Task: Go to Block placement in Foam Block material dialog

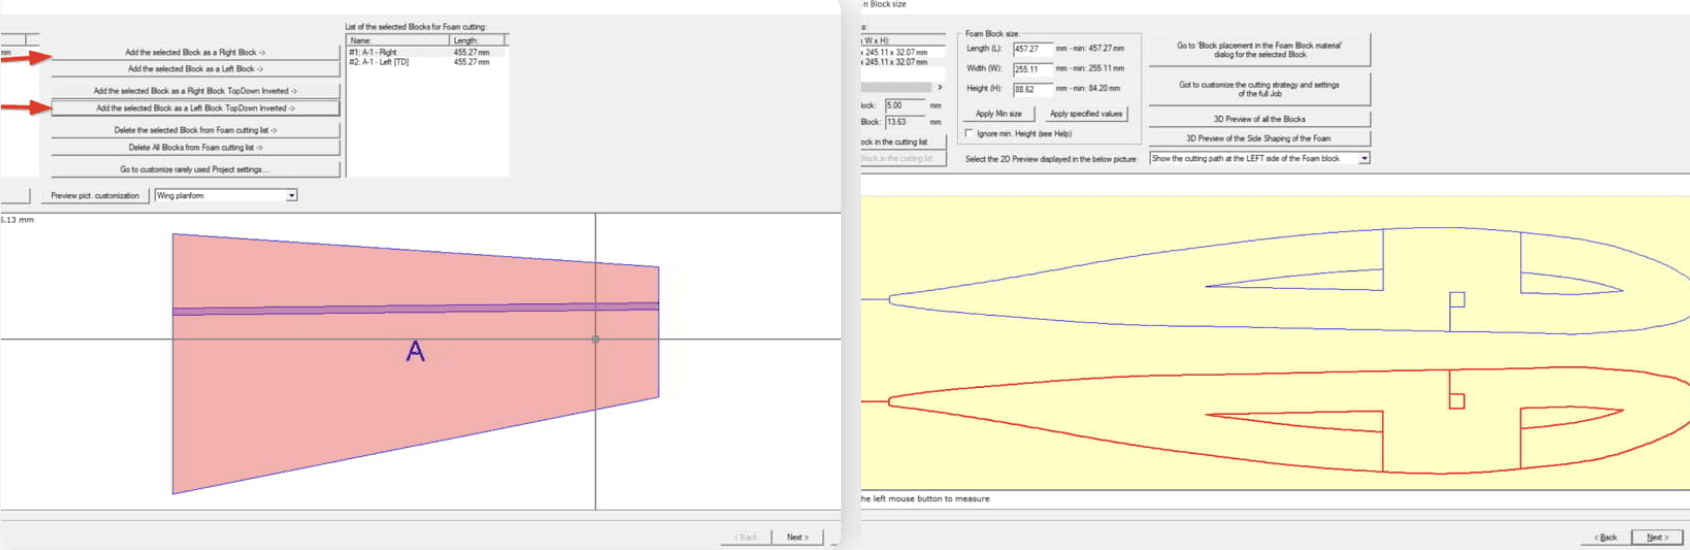Action: point(1259,50)
